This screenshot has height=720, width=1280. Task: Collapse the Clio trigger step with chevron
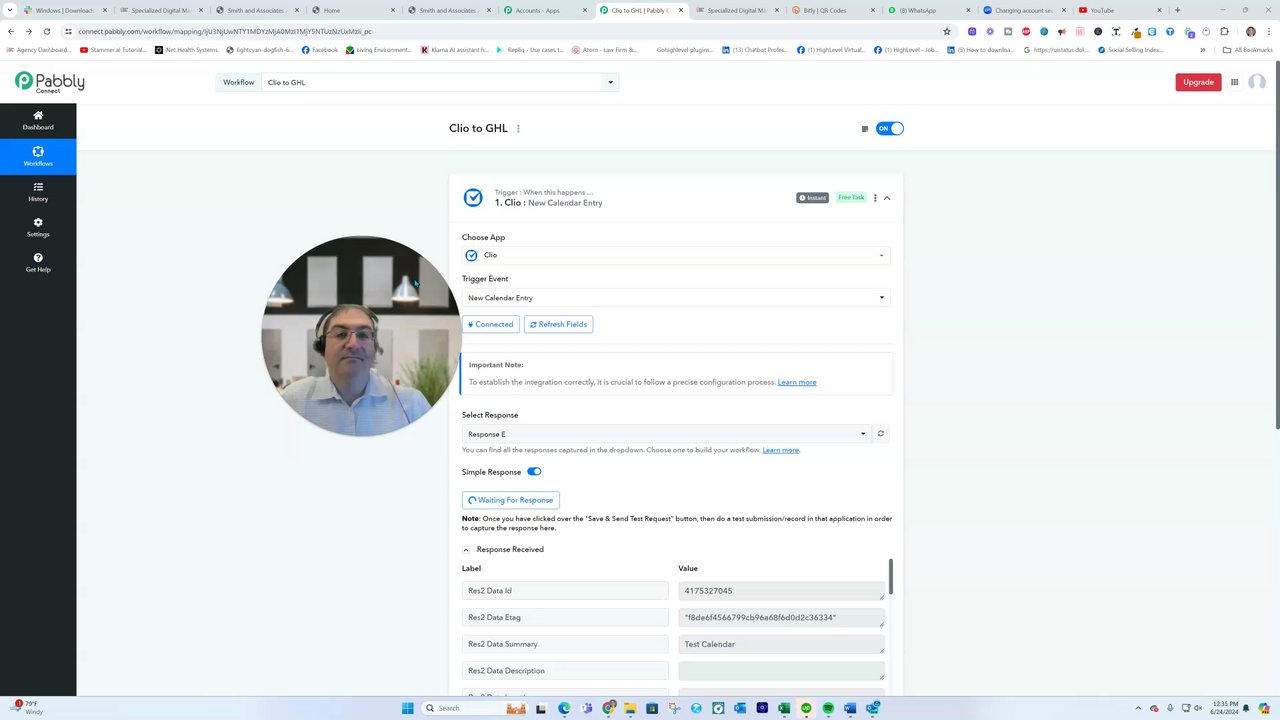(x=887, y=198)
